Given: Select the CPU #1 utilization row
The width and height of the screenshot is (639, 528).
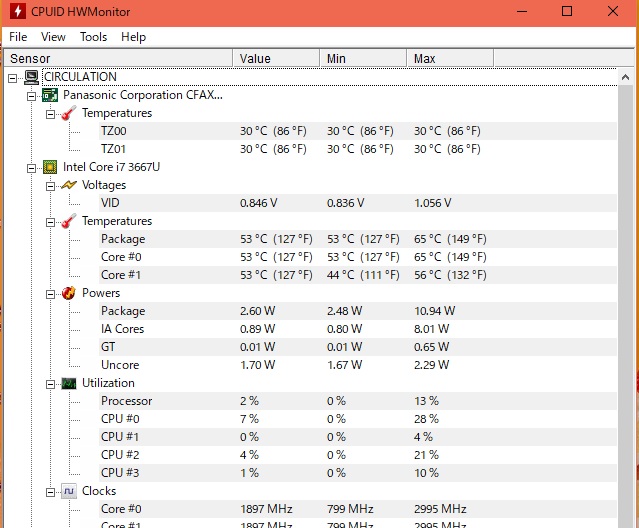Looking at the screenshot, I should (x=358, y=437).
